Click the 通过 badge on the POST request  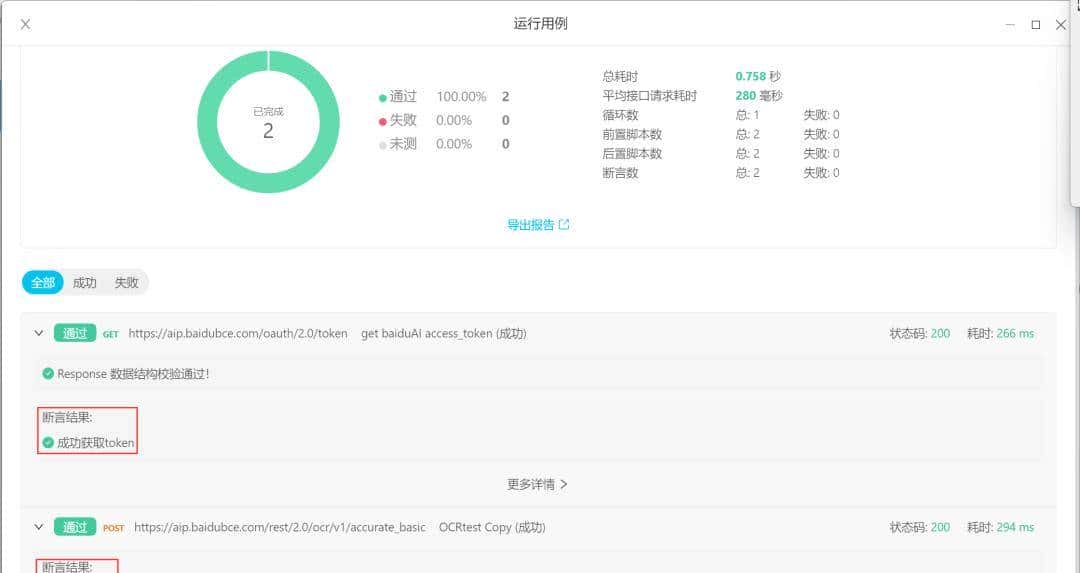(x=75, y=527)
